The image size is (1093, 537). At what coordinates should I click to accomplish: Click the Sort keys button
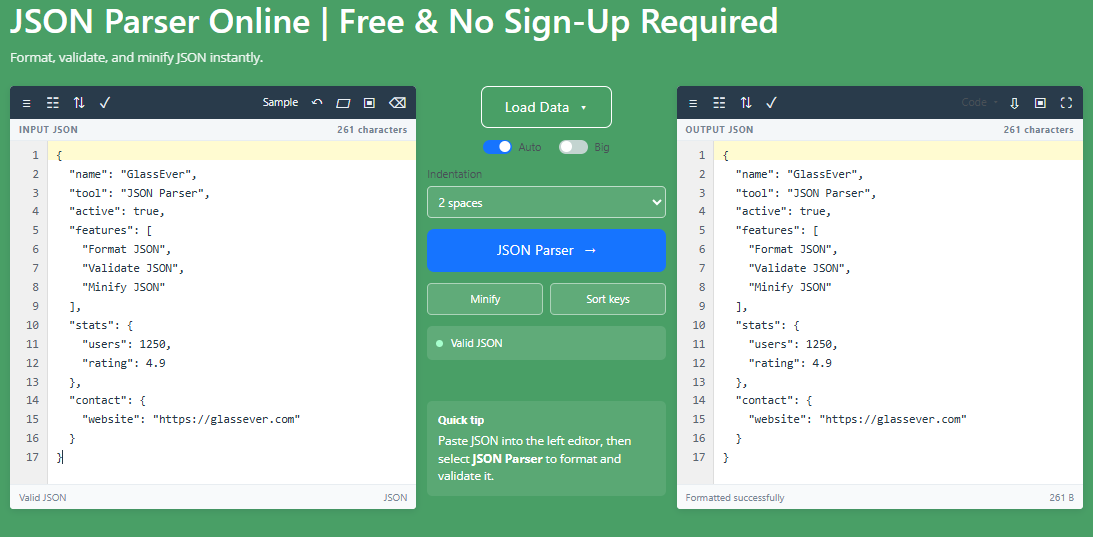608,299
